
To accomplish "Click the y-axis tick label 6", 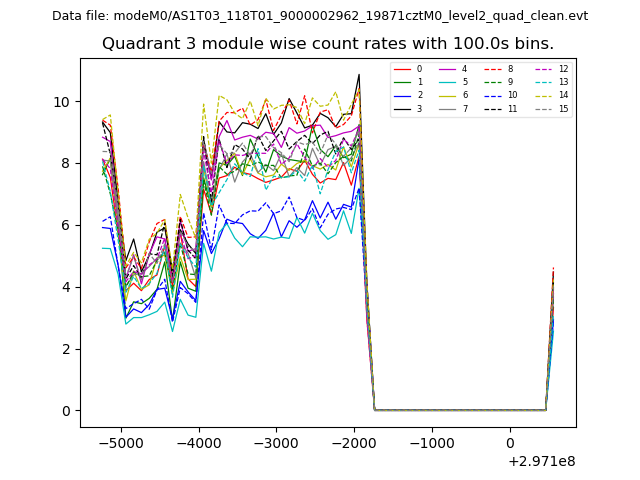I will click(x=68, y=226).
